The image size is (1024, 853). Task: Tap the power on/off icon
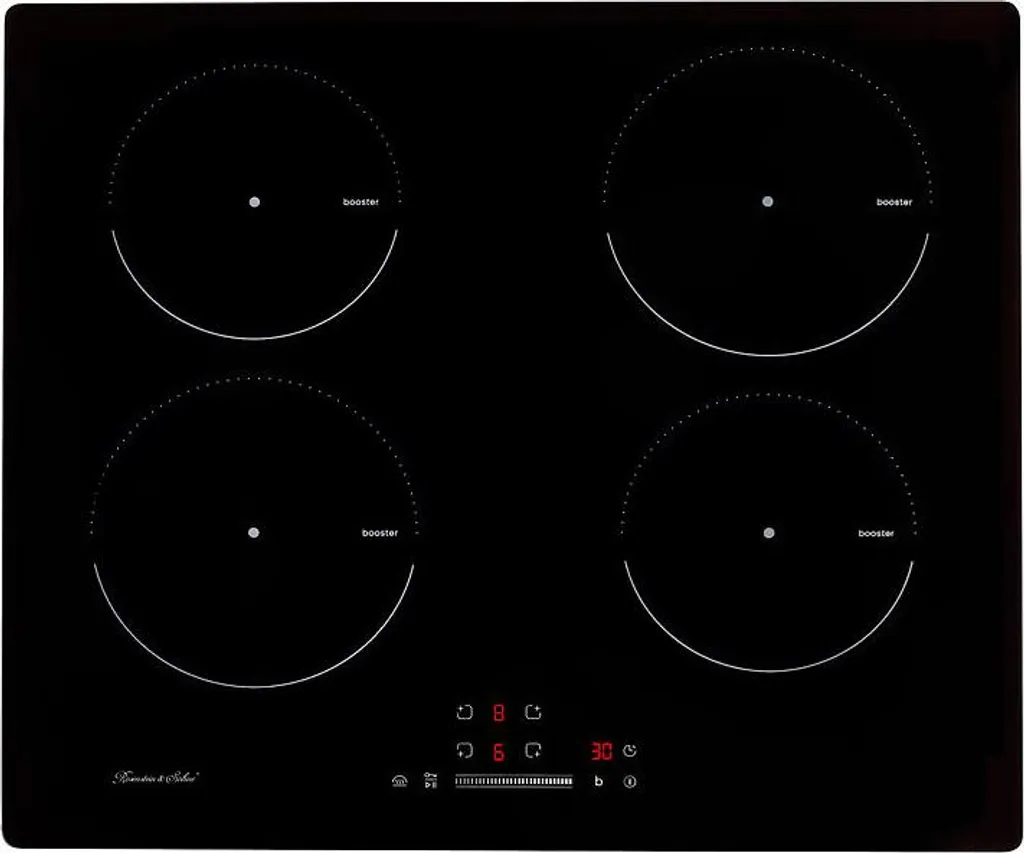coord(630,781)
